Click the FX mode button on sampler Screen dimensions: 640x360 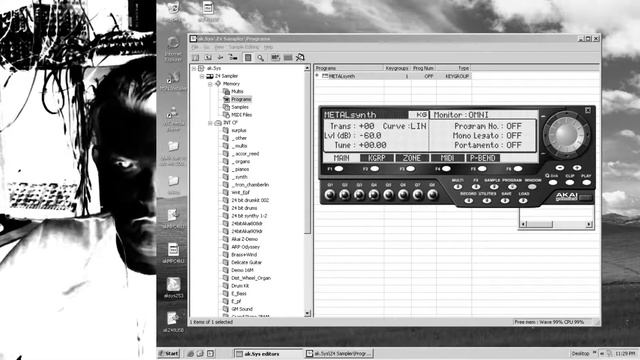476,187
